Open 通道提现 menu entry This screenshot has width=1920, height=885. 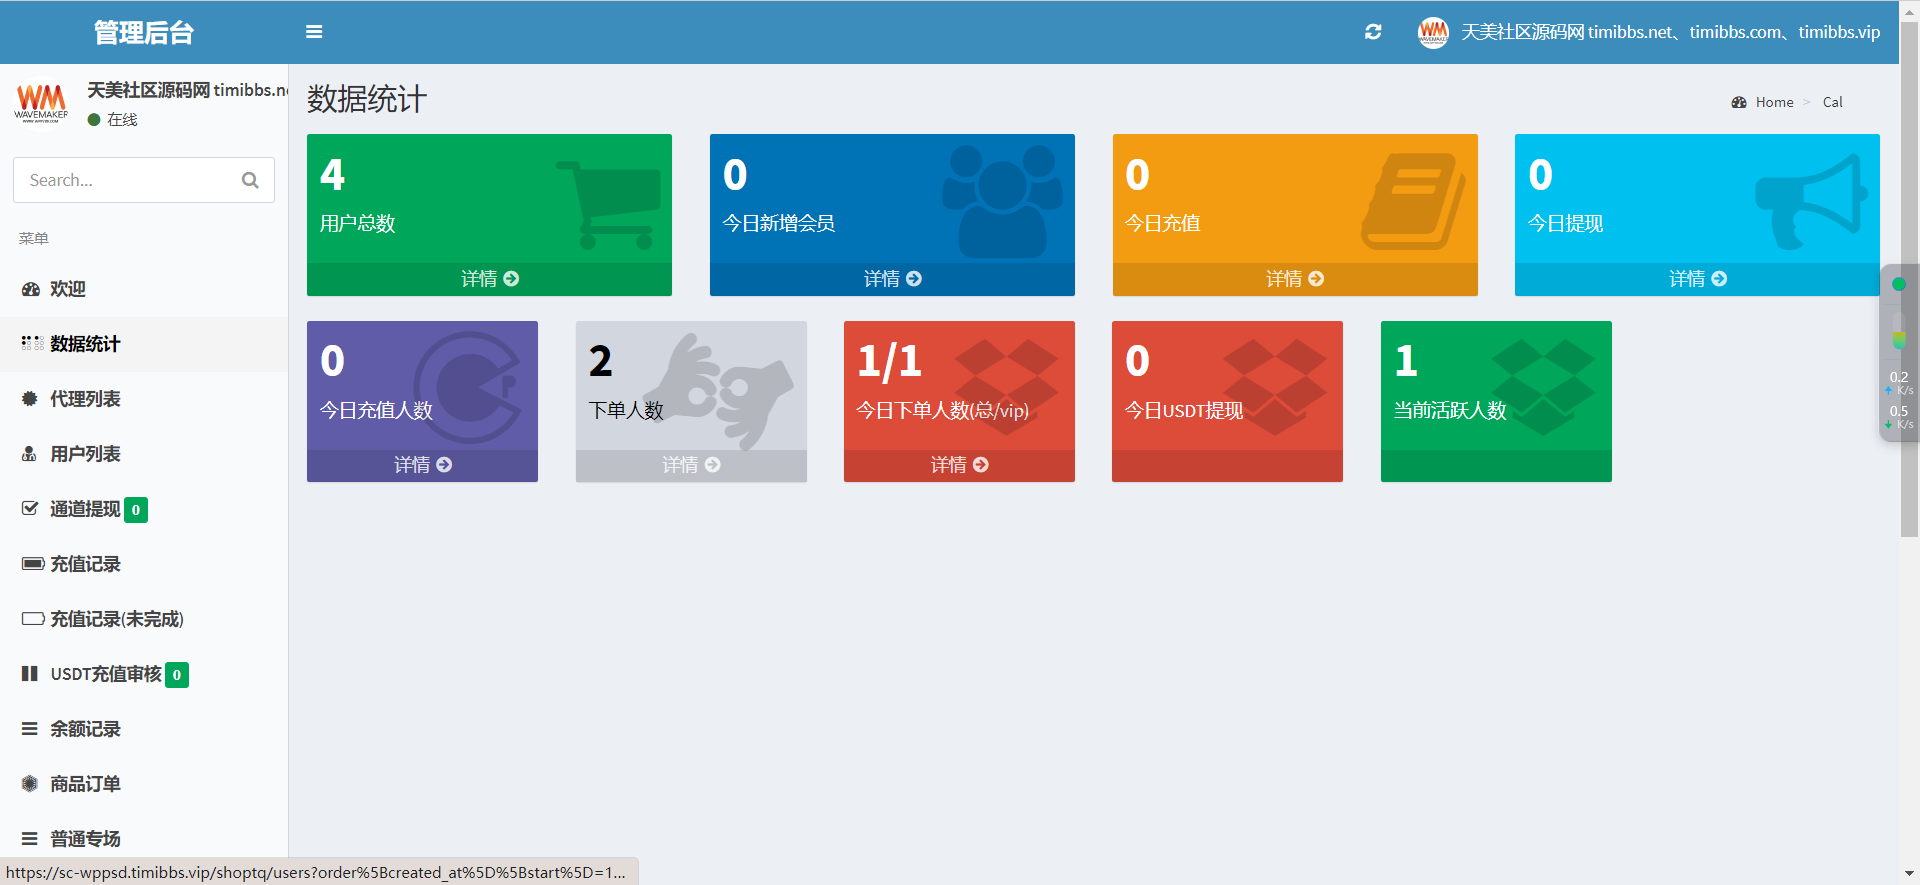144,509
